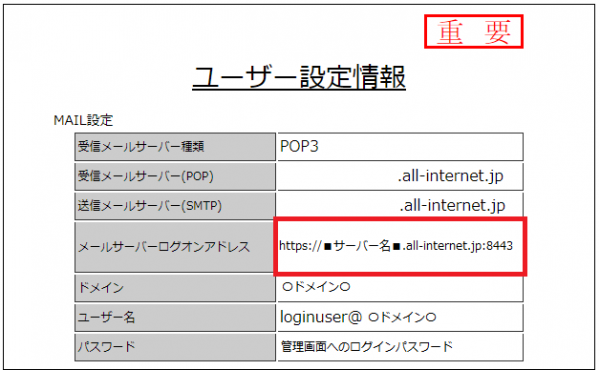Select the 送信メールサーバー(SMTP) label cell
Image resolution: width=600 pixels, height=370 pixels.
(x=175, y=206)
